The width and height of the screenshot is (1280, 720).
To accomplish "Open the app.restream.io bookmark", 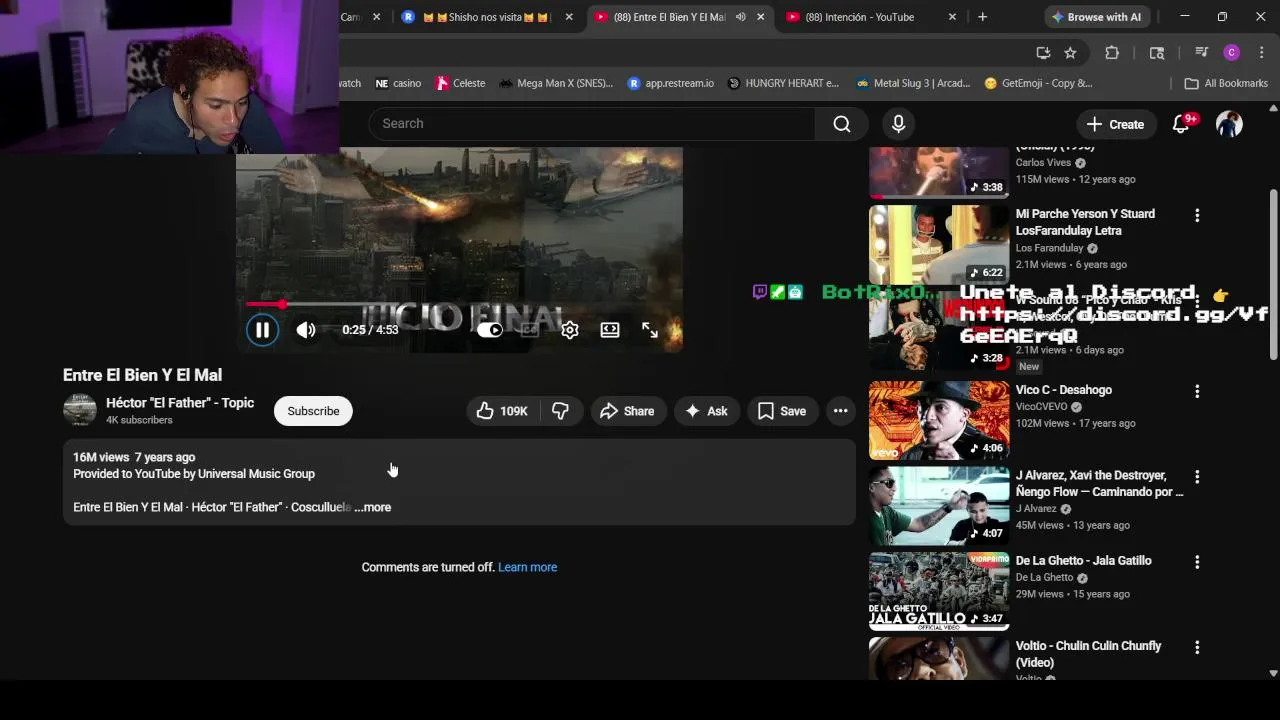I will point(671,83).
